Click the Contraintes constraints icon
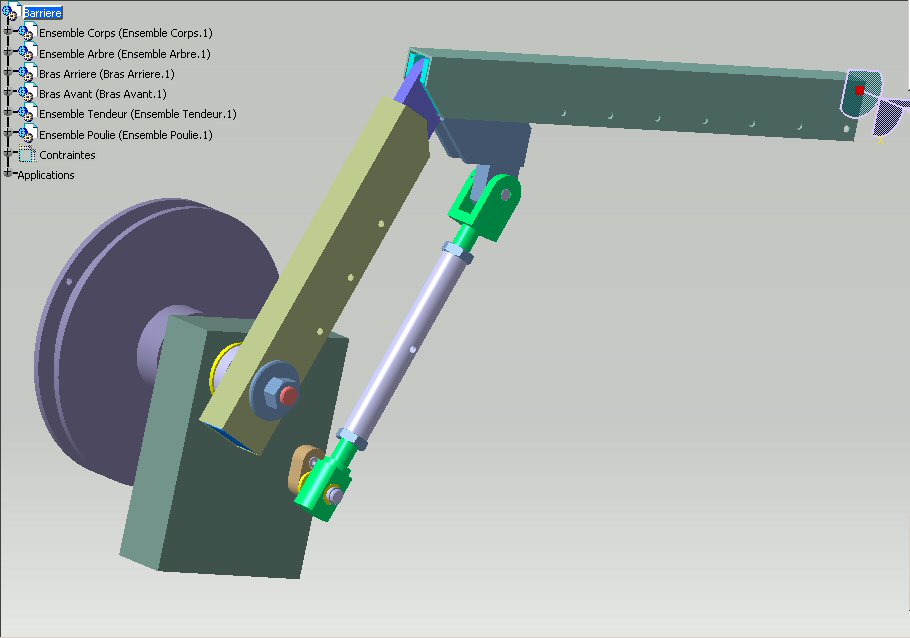910x638 pixels. (x=27, y=154)
